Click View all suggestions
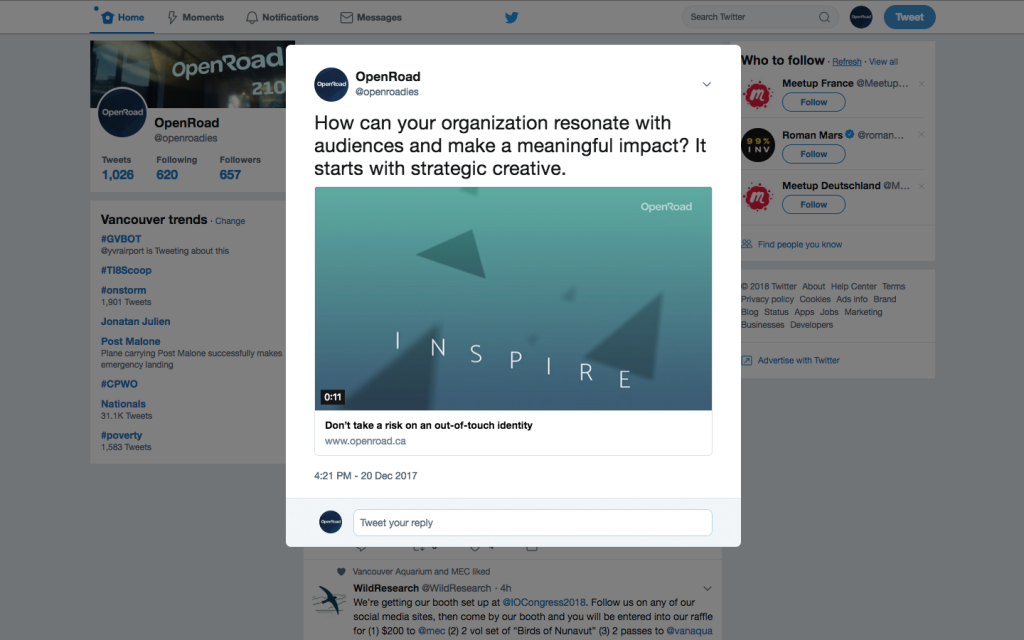 [883, 61]
